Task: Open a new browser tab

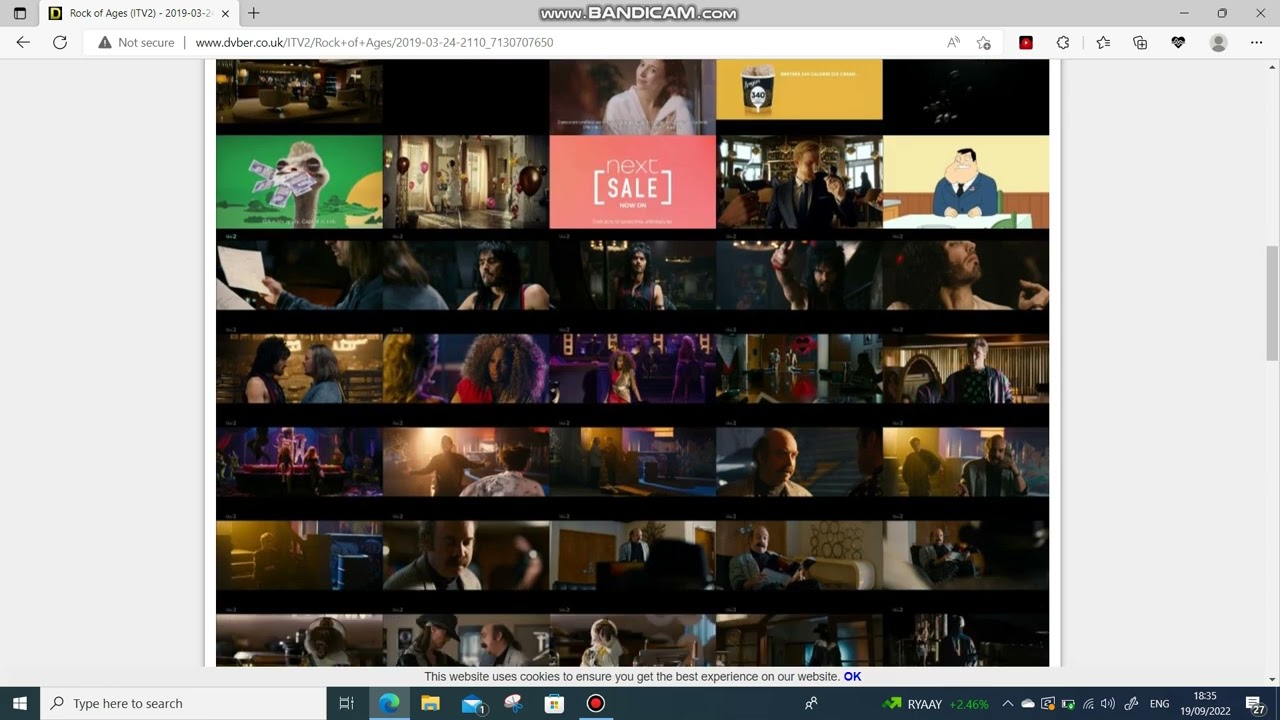Action: (x=254, y=13)
